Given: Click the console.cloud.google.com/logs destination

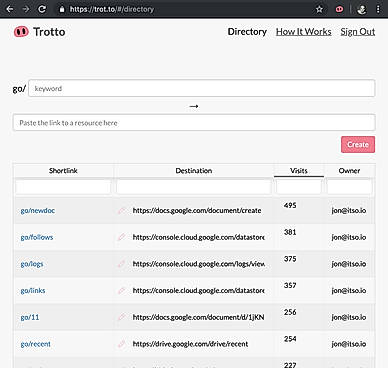Looking at the screenshot, I should pos(199,264).
